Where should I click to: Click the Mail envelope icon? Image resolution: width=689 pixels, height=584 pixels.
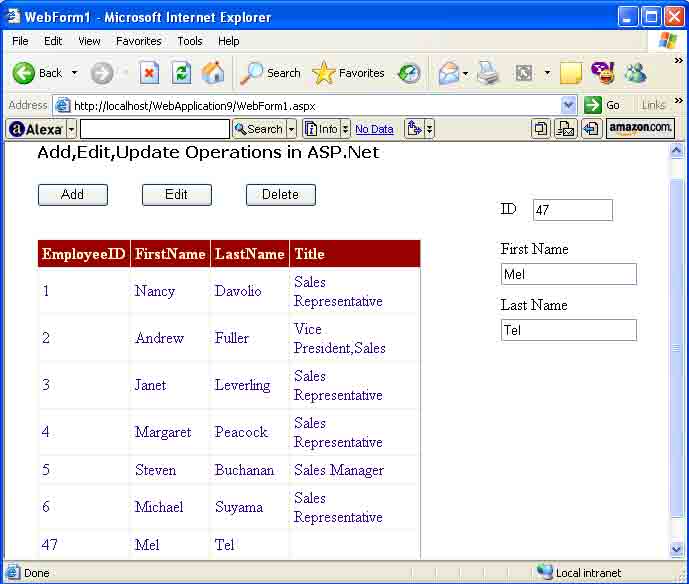click(x=448, y=73)
